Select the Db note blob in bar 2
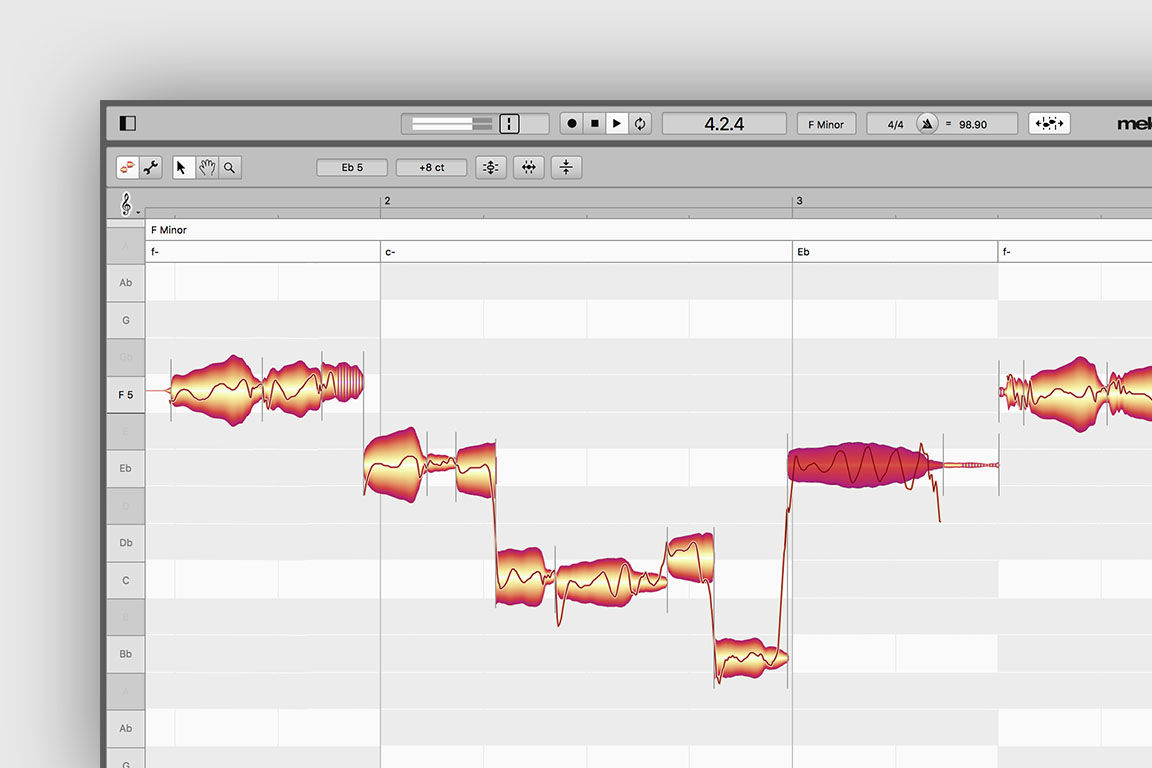Image resolution: width=1152 pixels, height=768 pixels. click(691, 557)
